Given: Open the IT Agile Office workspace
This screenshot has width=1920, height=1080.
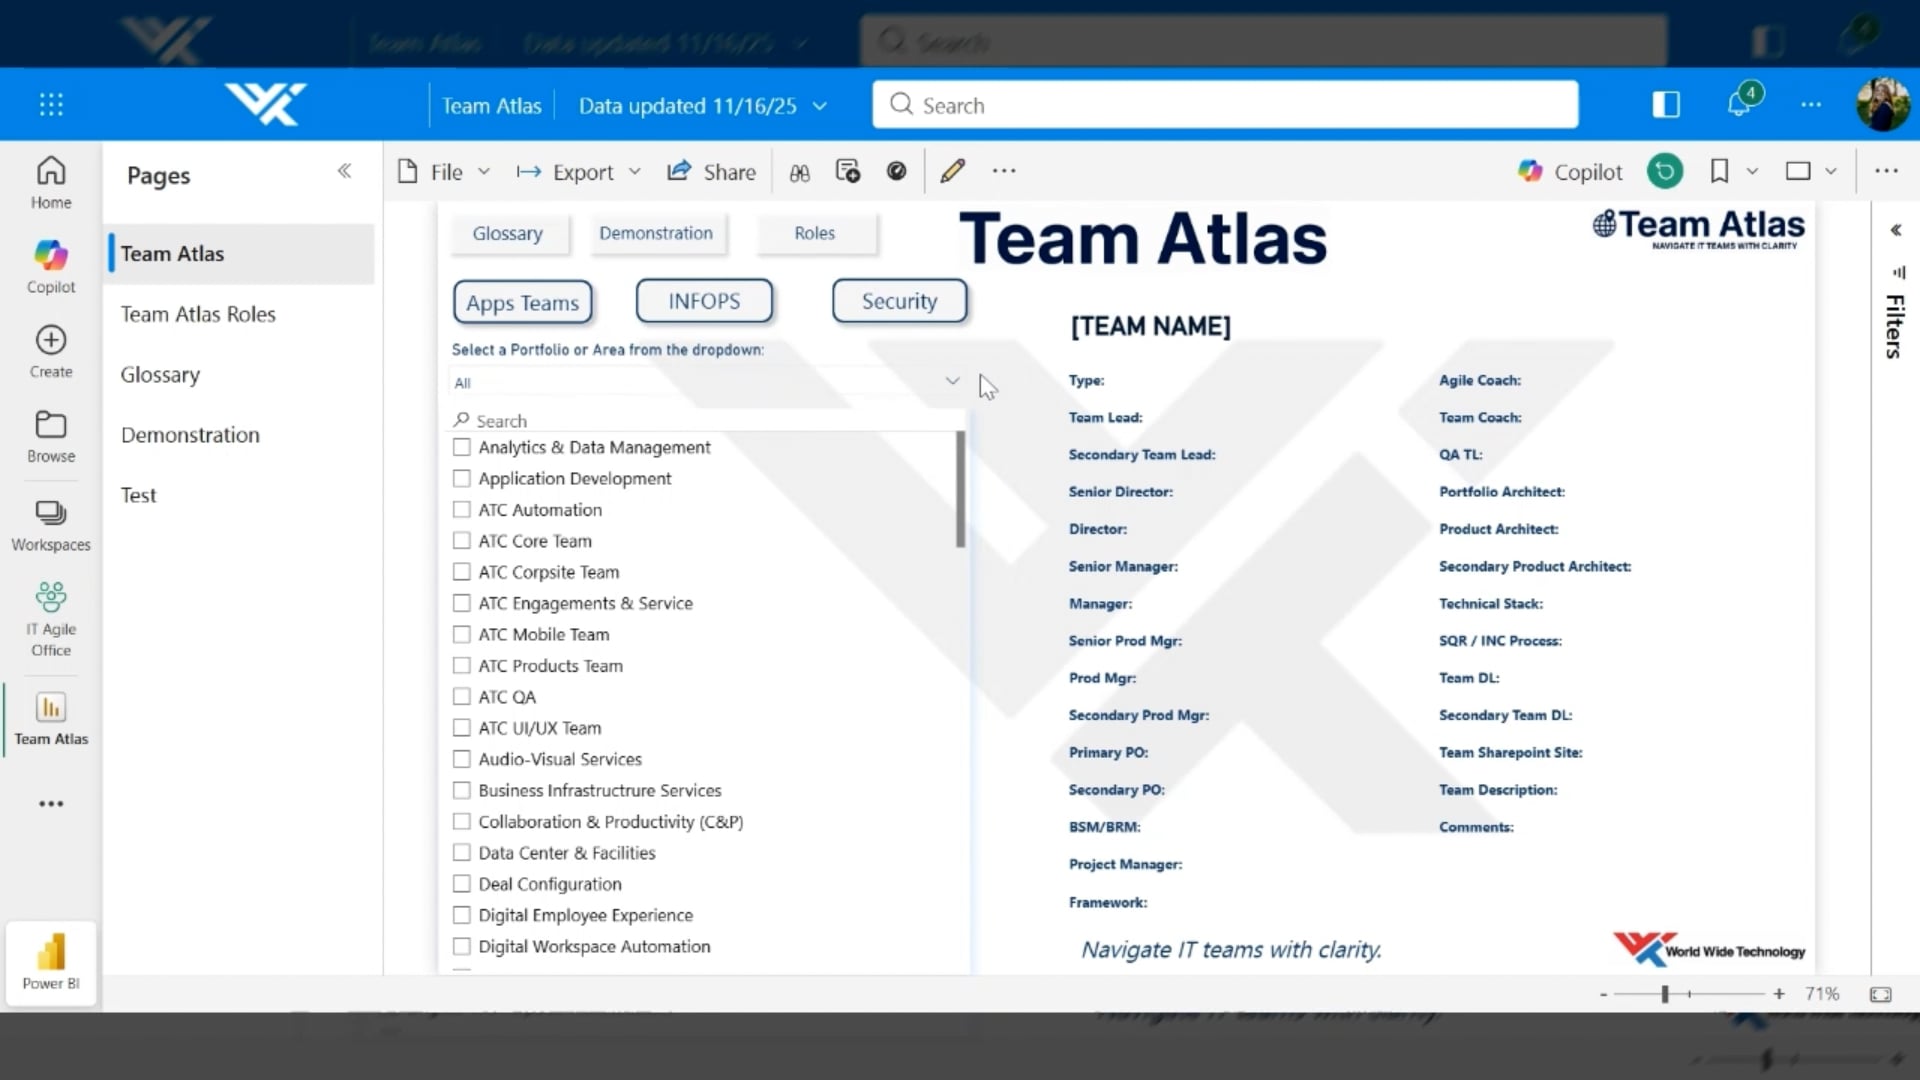Looking at the screenshot, I should coord(51,619).
